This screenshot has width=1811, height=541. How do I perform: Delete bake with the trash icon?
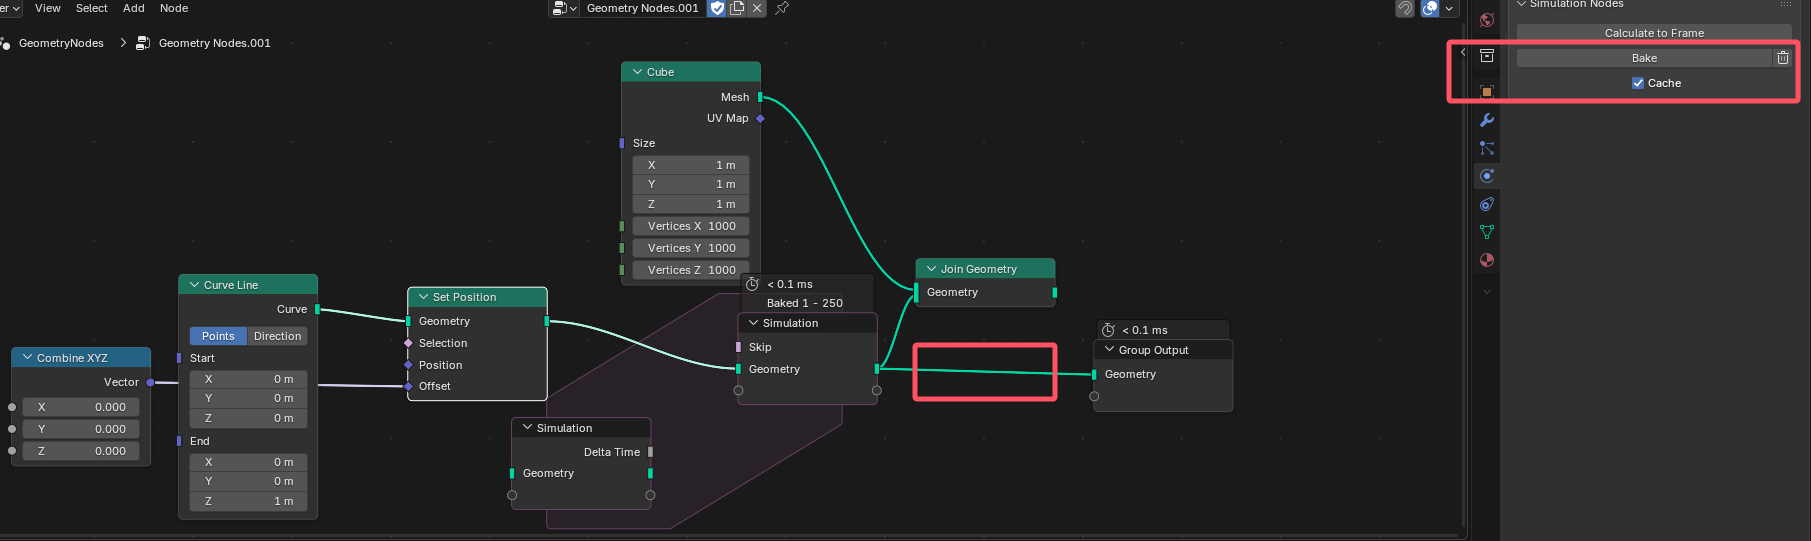click(x=1783, y=58)
